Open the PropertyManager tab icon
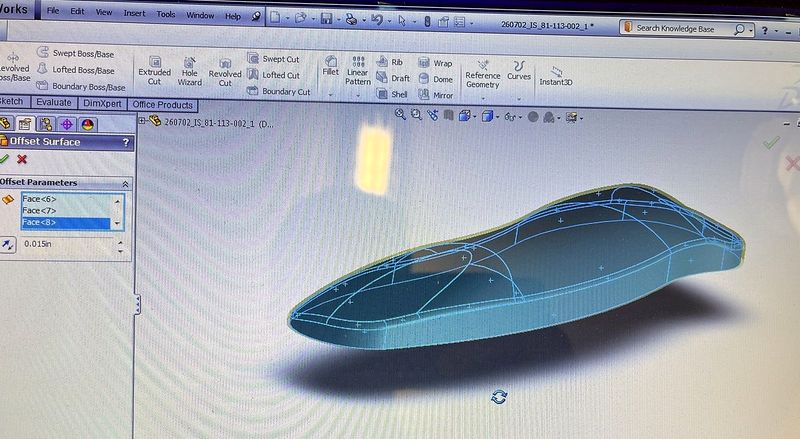The height and width of the screenshot is (439, 800). click(x=24, y=124)
